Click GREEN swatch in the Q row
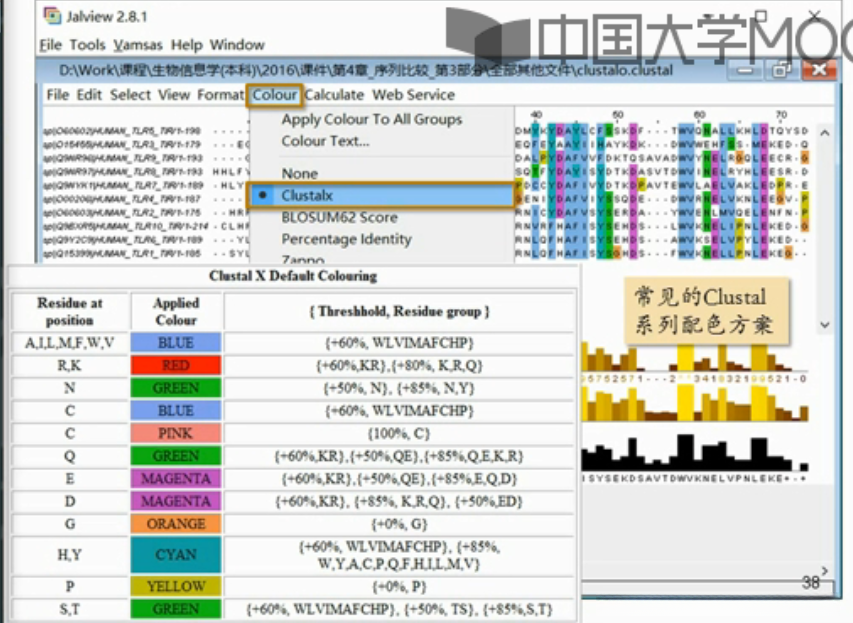 point(176,456)
